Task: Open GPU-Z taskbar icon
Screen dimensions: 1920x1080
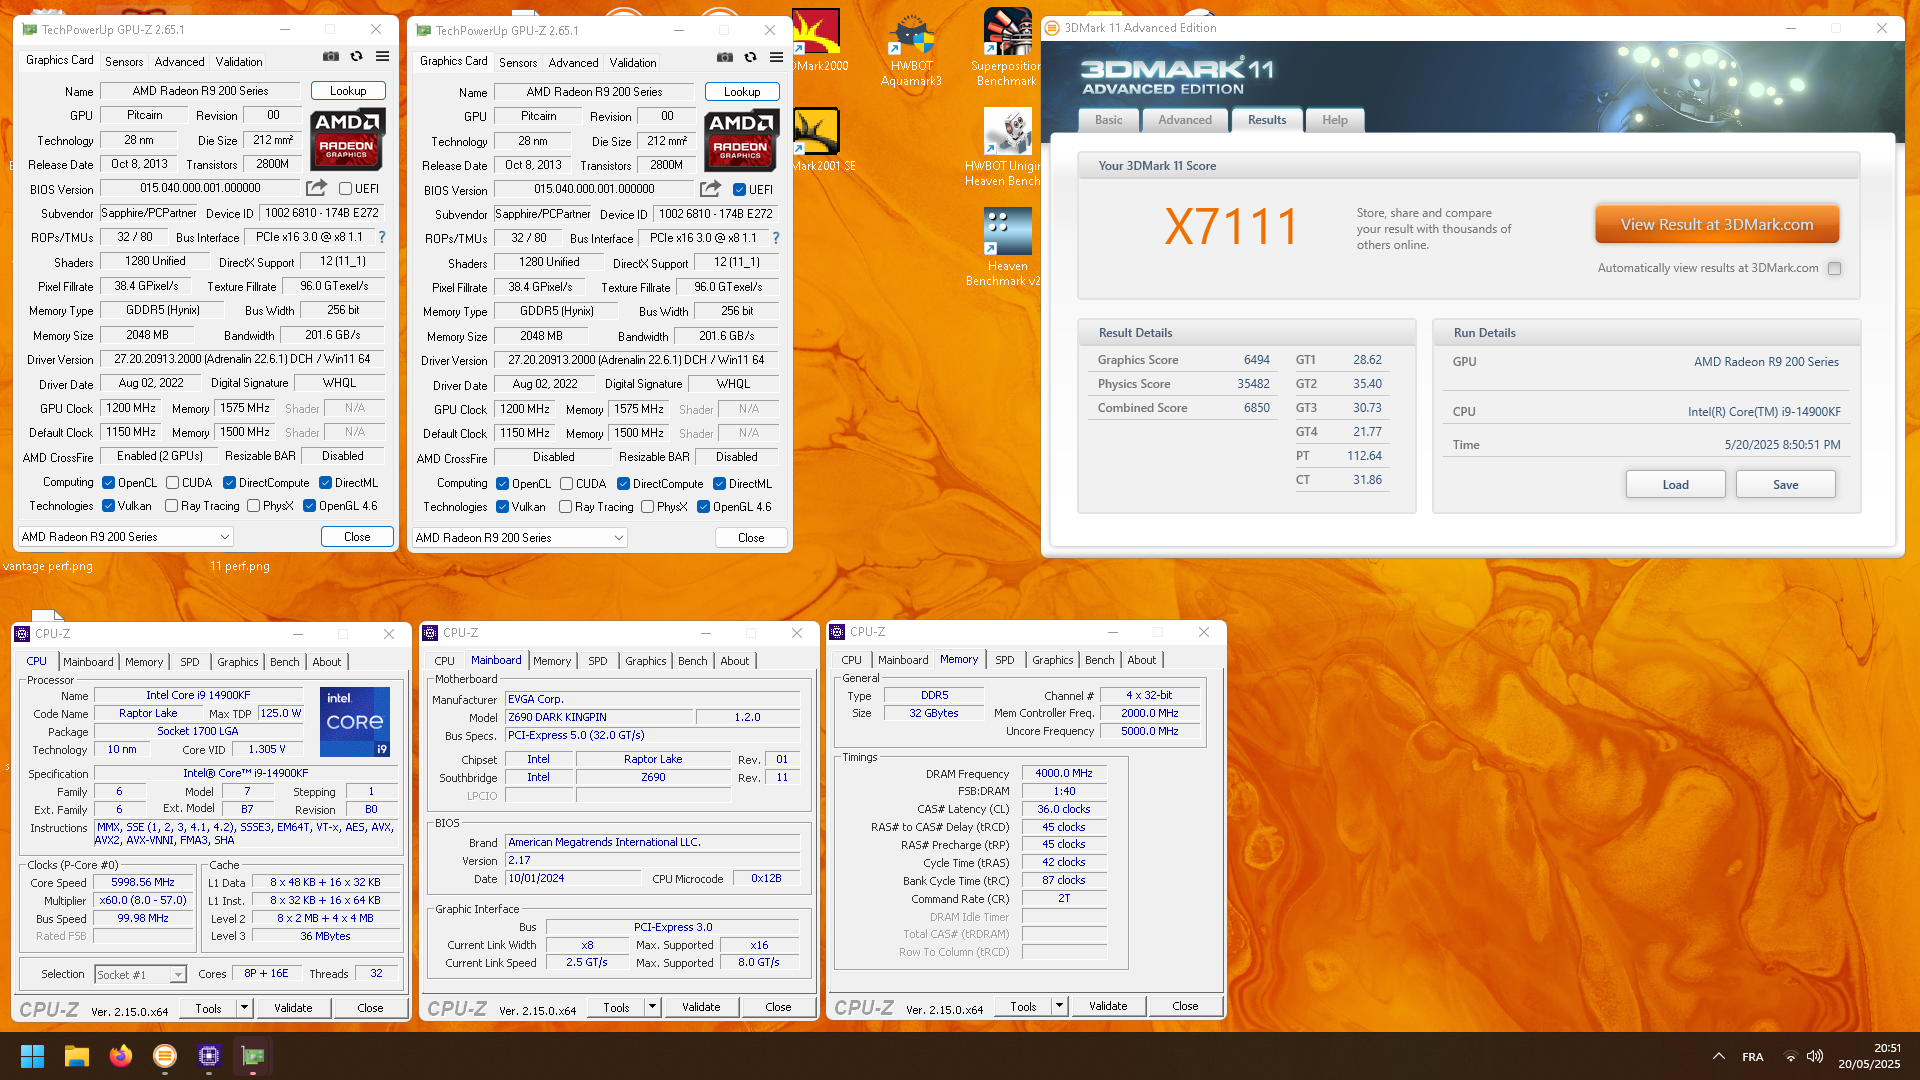Action: (x=253, y=1056)
